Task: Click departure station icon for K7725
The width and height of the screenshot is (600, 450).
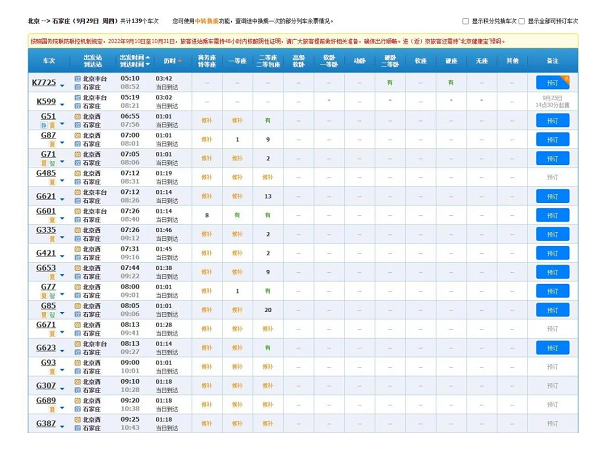Action: point(77,77)
